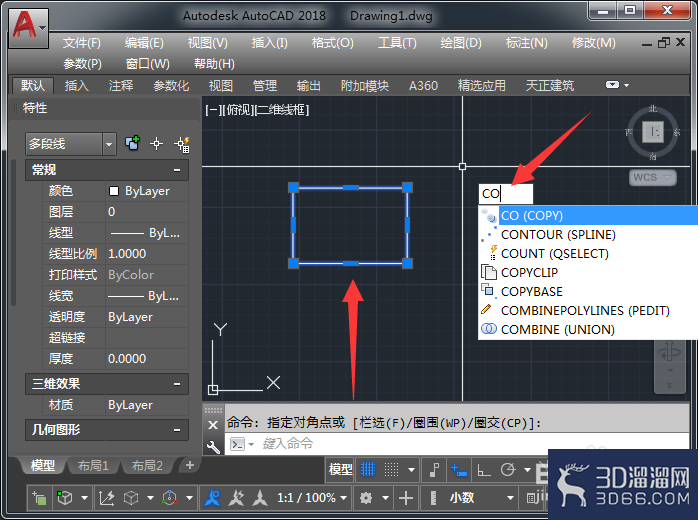This screenshot has width=698, height=520.
Task: Click the 俯视 view control label
Action: point(239,110)
